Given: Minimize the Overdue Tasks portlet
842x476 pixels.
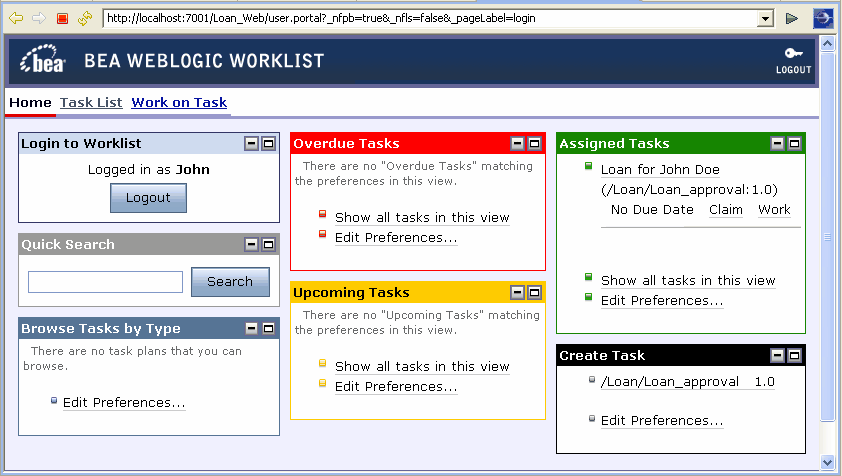Looking at the screenshot, I should tap(517, 143).
